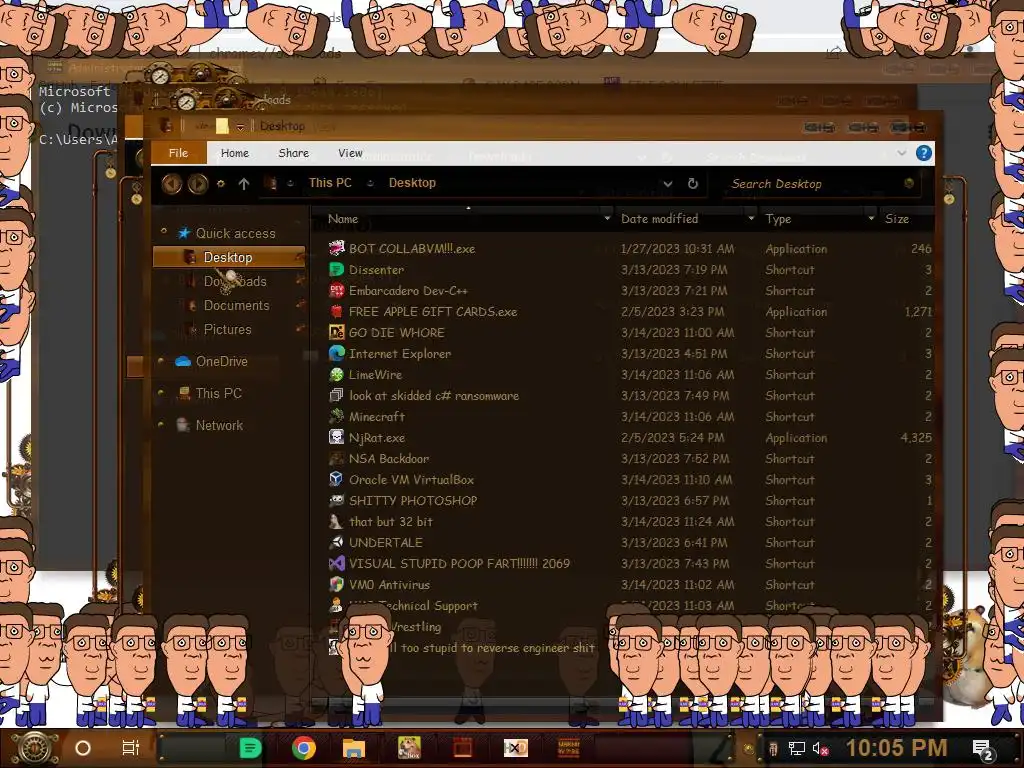The image size is (1024, 768).
Task: Switch to the Home ribbon tab
Action: pyautogui.click(x=234, y=153)
